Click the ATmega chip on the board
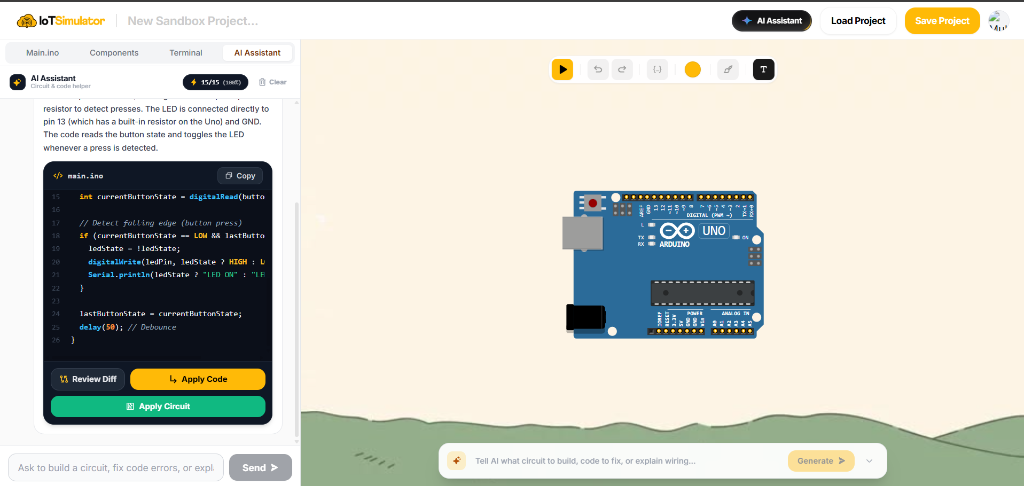 tap(702, 293)
